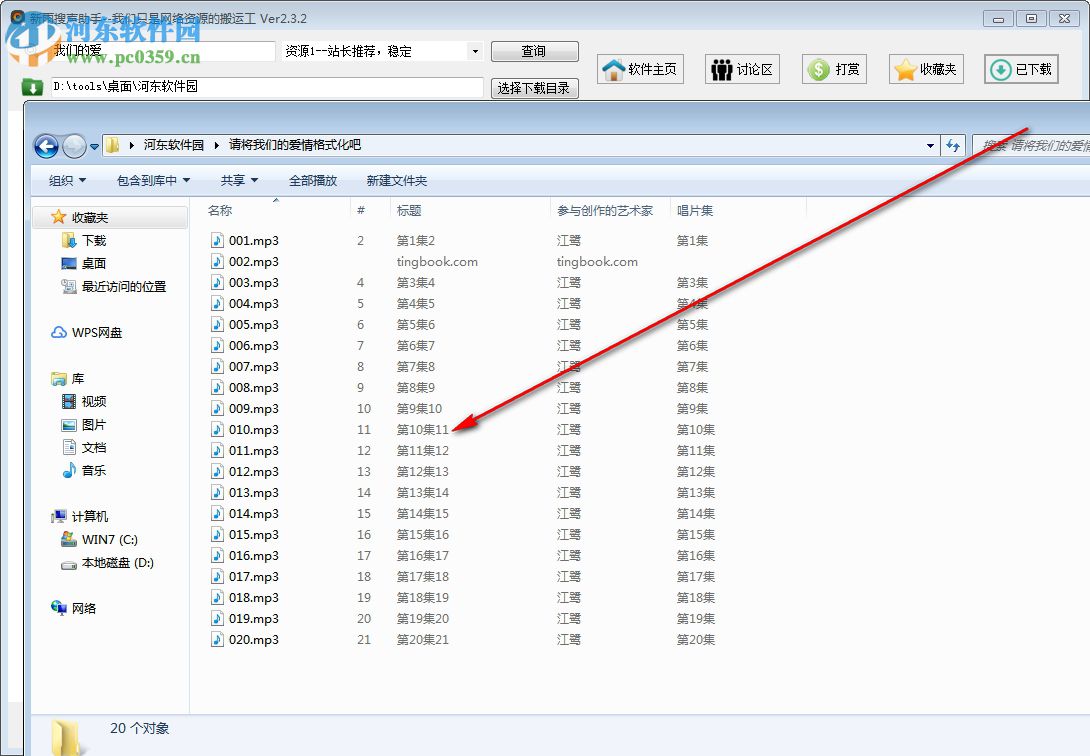Select file 010.mp3
The height and width of the screenshot is (756, 1090).
pyautogui.click(x=254, y=429)
